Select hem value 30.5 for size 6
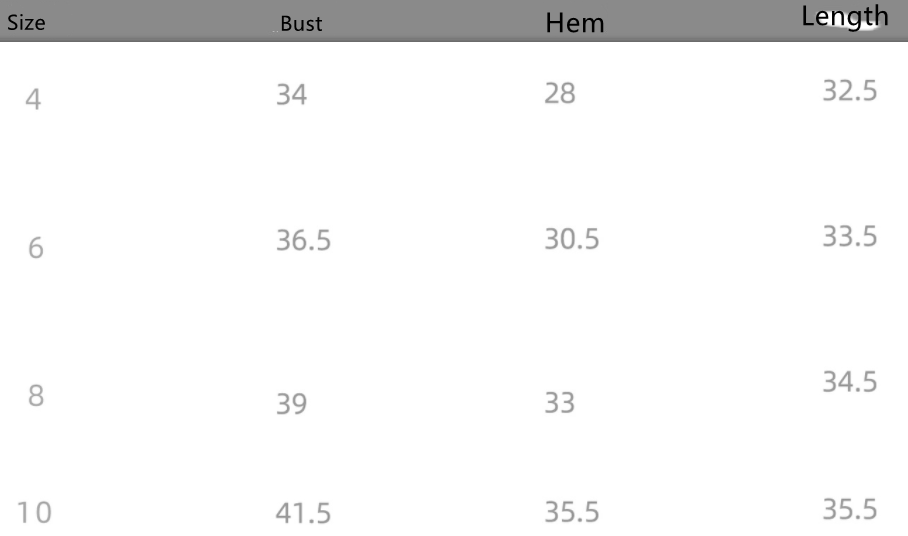 click(x=572, y=240)
